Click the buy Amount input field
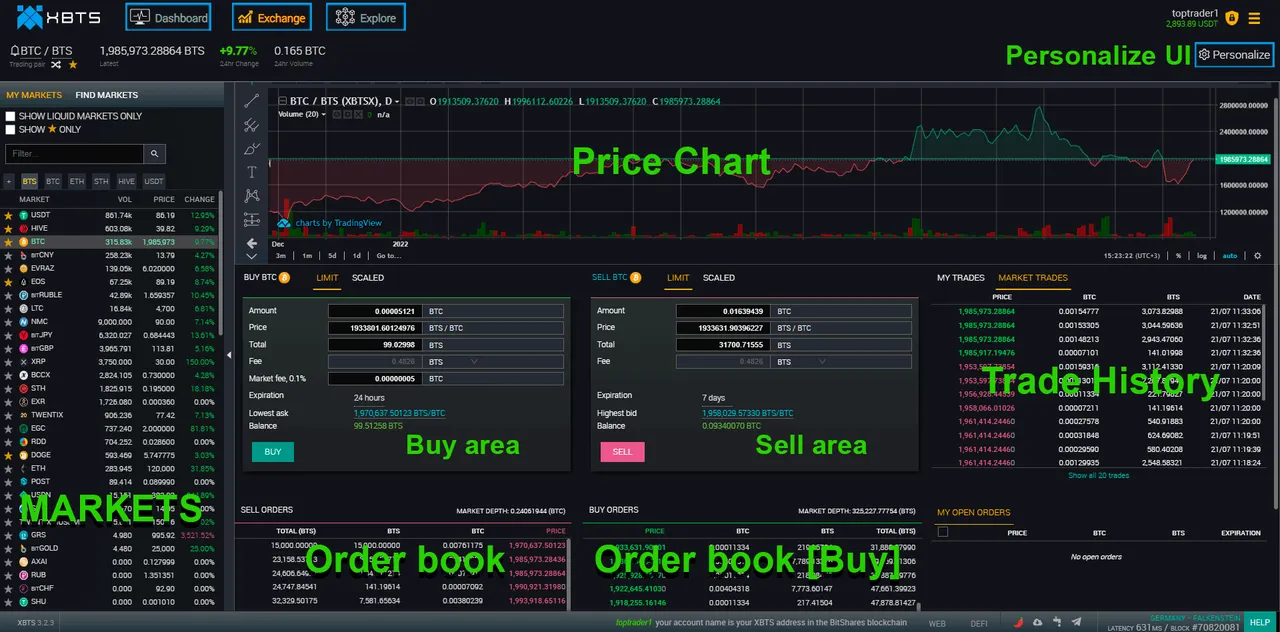1280x632 pixels. (x=375, y=311)
